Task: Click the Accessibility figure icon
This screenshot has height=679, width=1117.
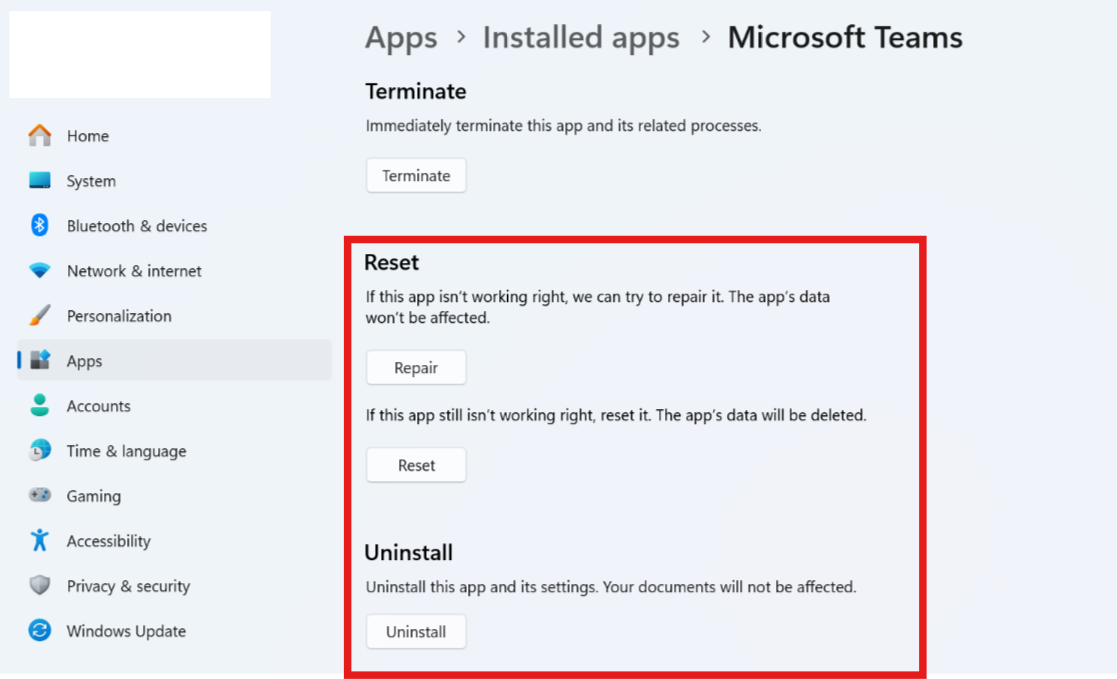Action: pyautogui.click(x=40, y=540)
